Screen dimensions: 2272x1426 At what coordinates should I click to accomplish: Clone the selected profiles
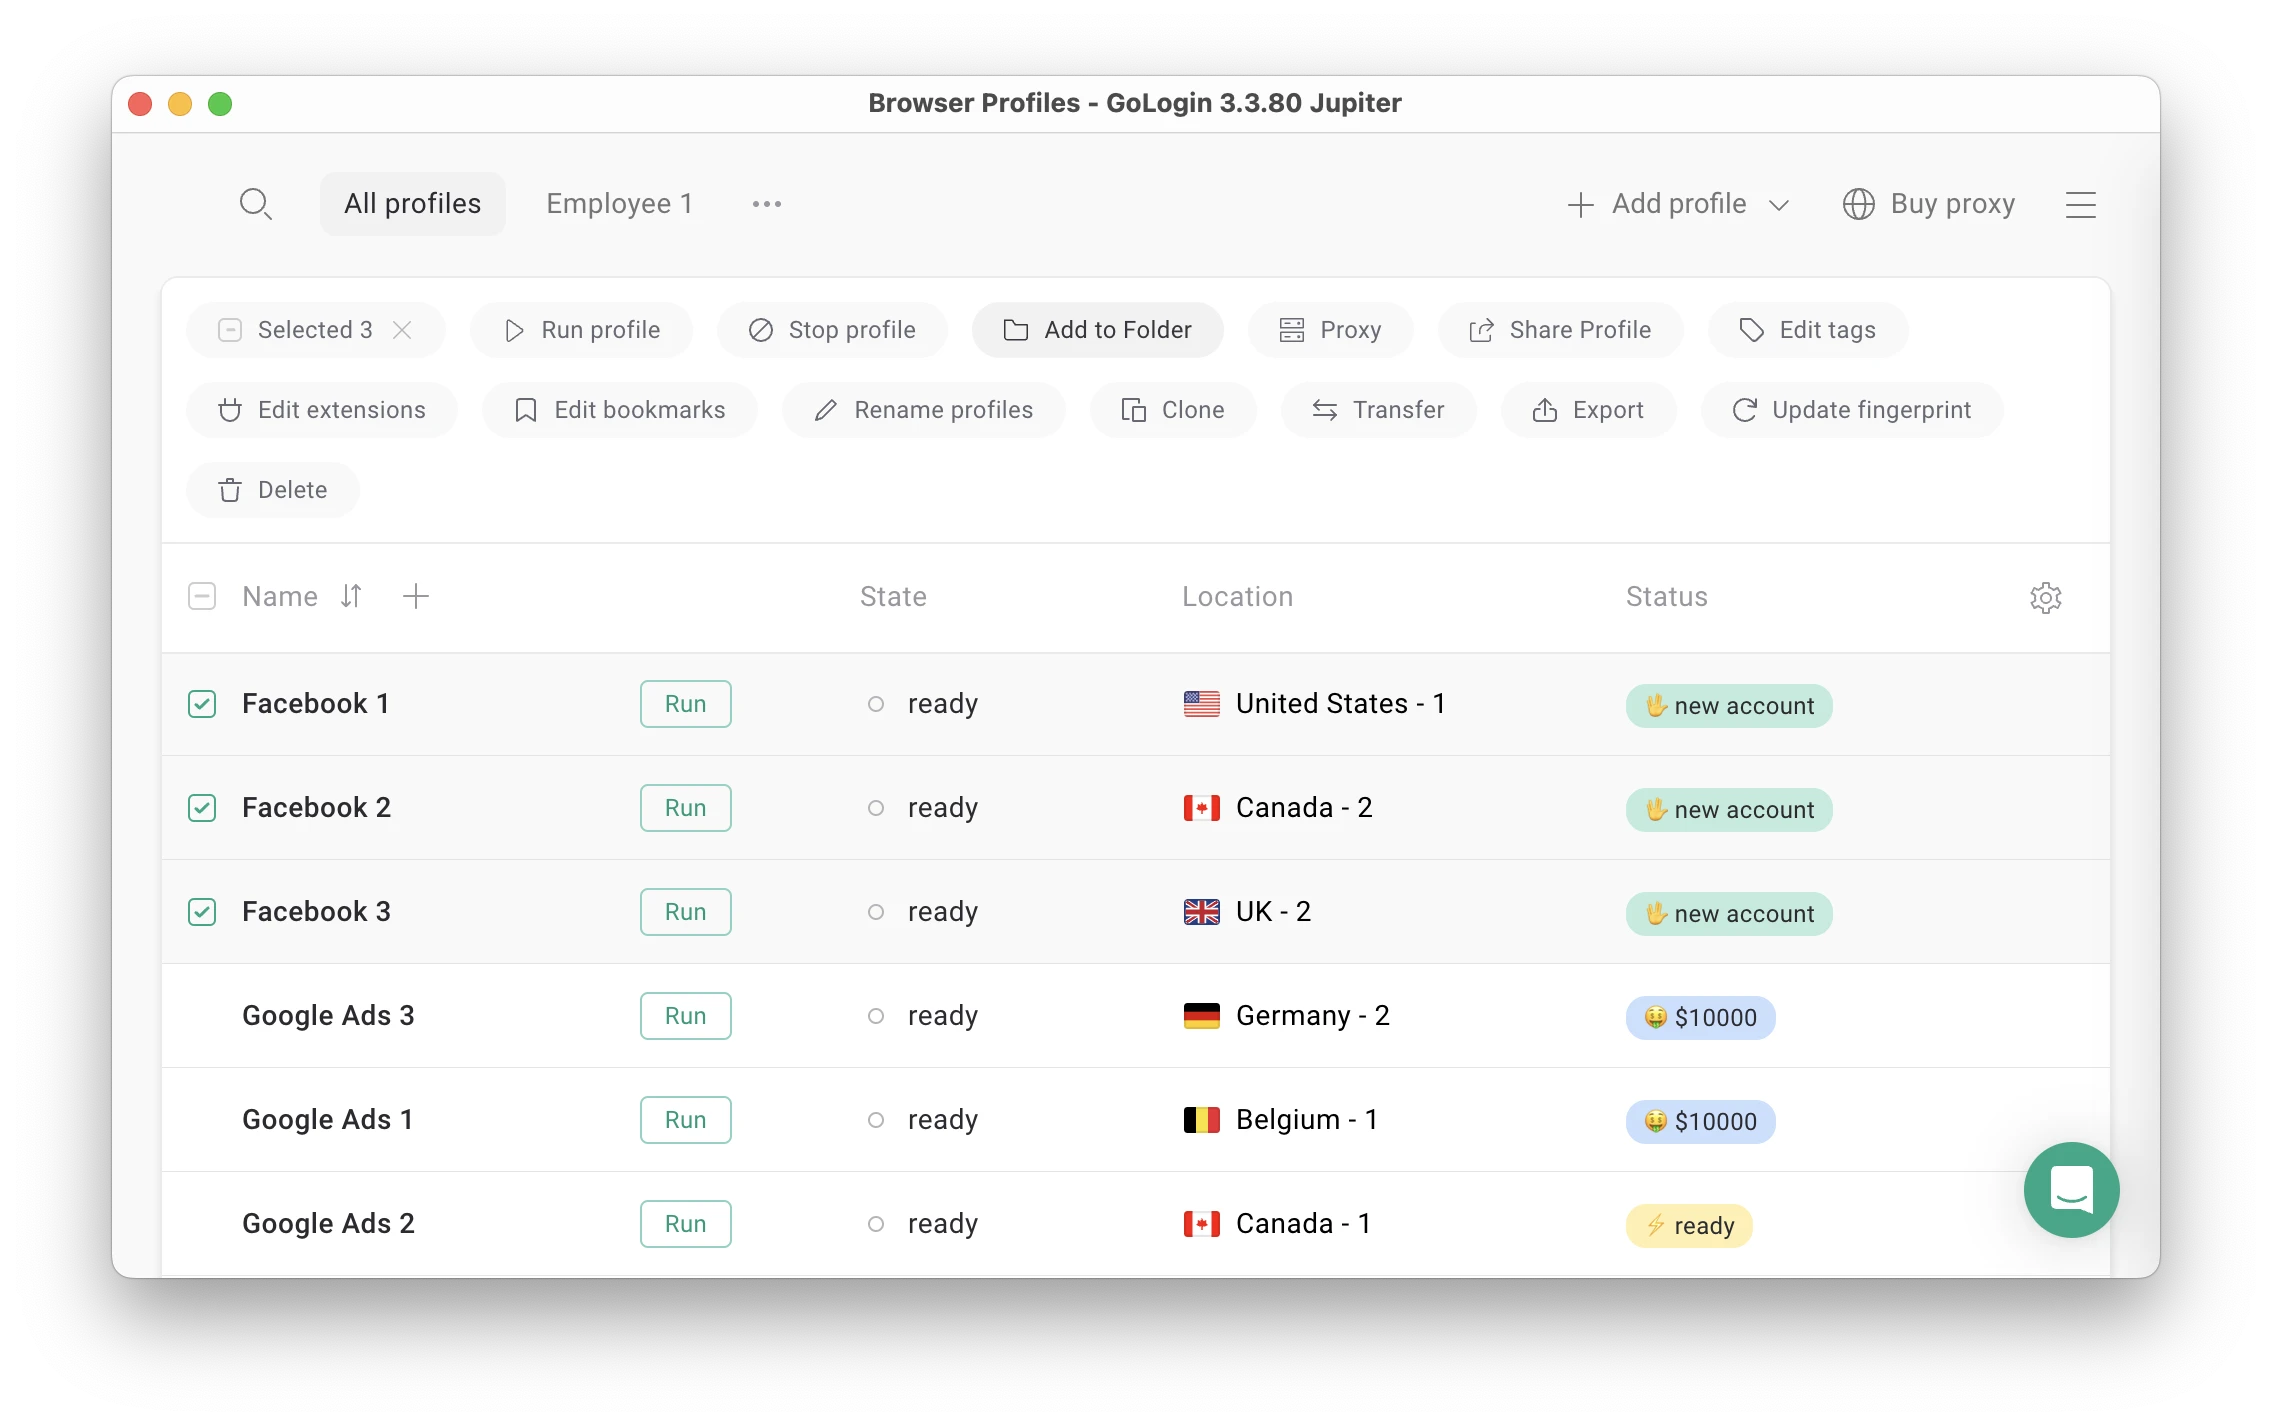pyautogui.click(x=1173, y=410)
